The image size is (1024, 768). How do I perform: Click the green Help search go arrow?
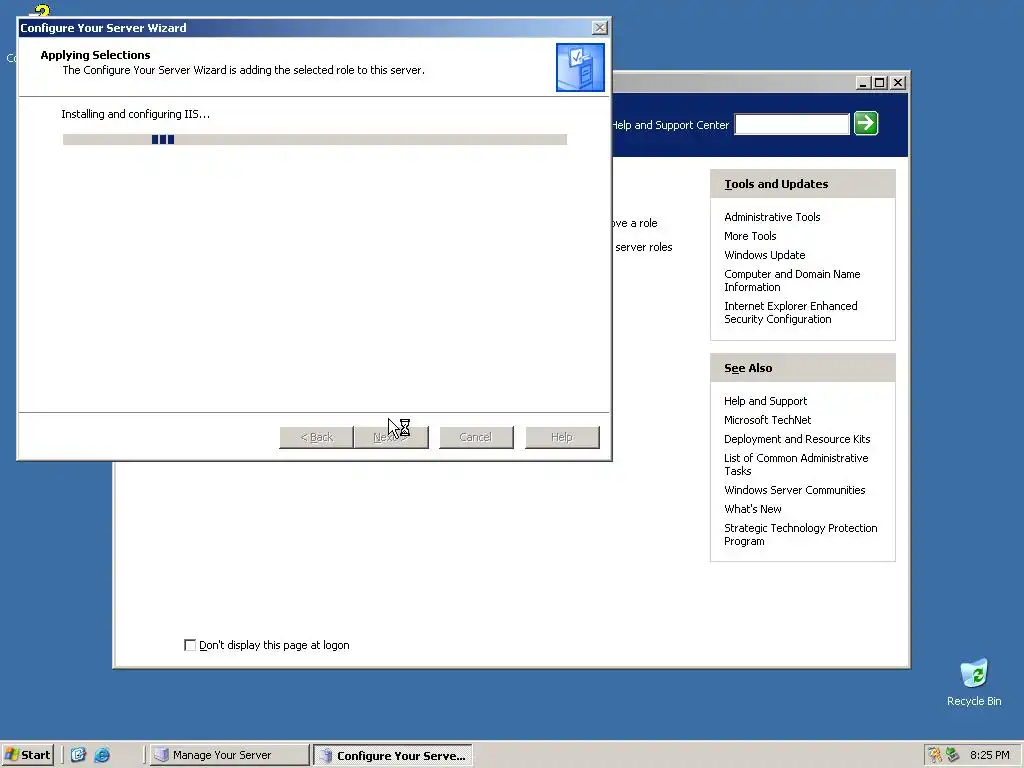point(866,123)
